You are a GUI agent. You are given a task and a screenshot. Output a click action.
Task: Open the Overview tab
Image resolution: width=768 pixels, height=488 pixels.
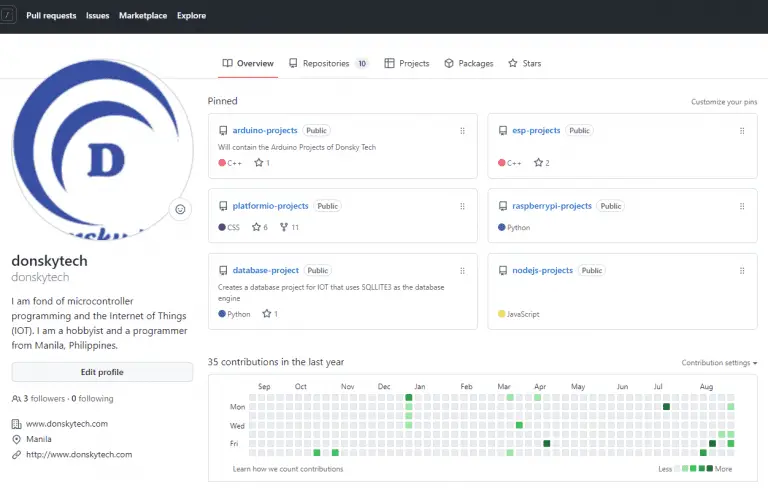tap(248, 63)
